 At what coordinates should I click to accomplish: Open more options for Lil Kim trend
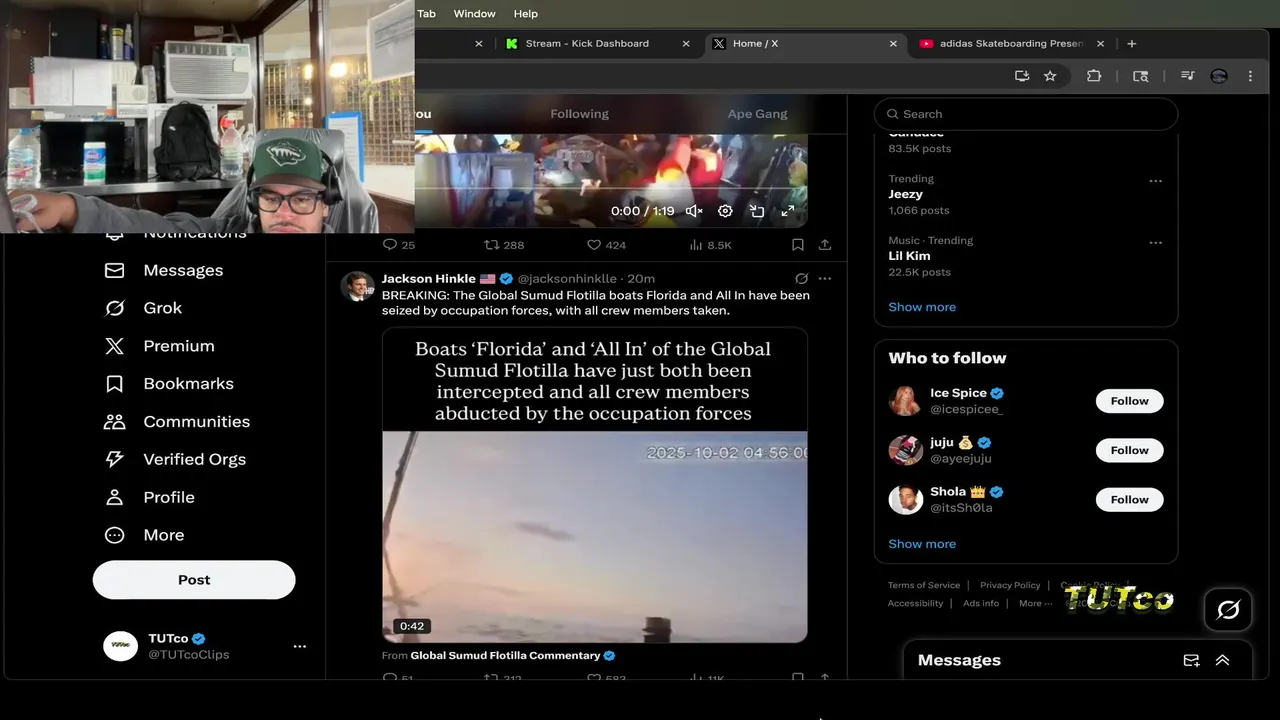coord(1156,243)
